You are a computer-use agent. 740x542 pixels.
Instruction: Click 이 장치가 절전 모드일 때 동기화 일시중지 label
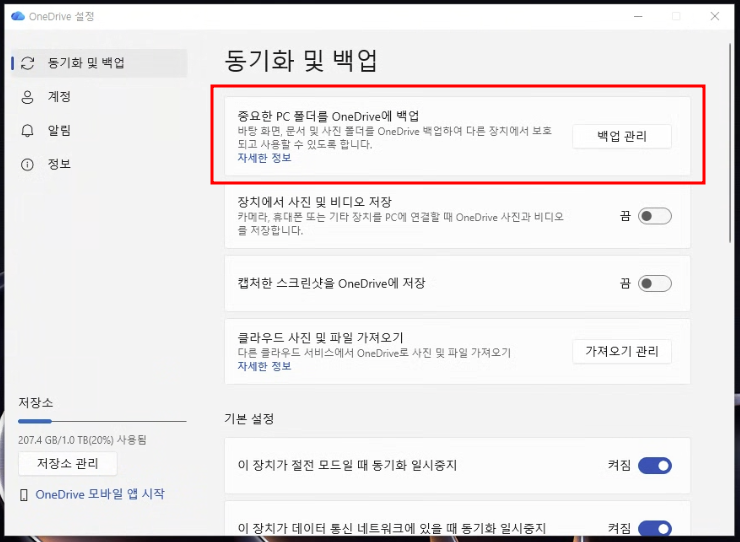(x=347, y=466)
